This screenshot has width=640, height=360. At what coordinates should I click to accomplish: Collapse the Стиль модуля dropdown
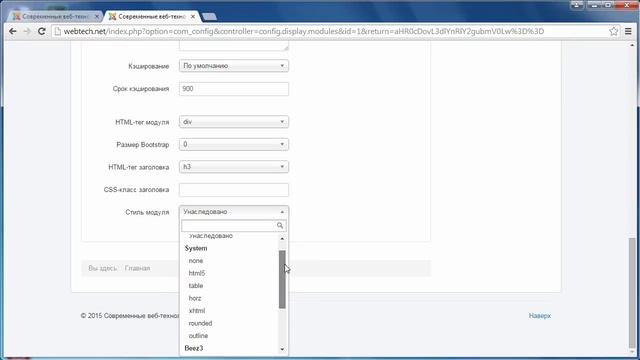click(234, 212)
